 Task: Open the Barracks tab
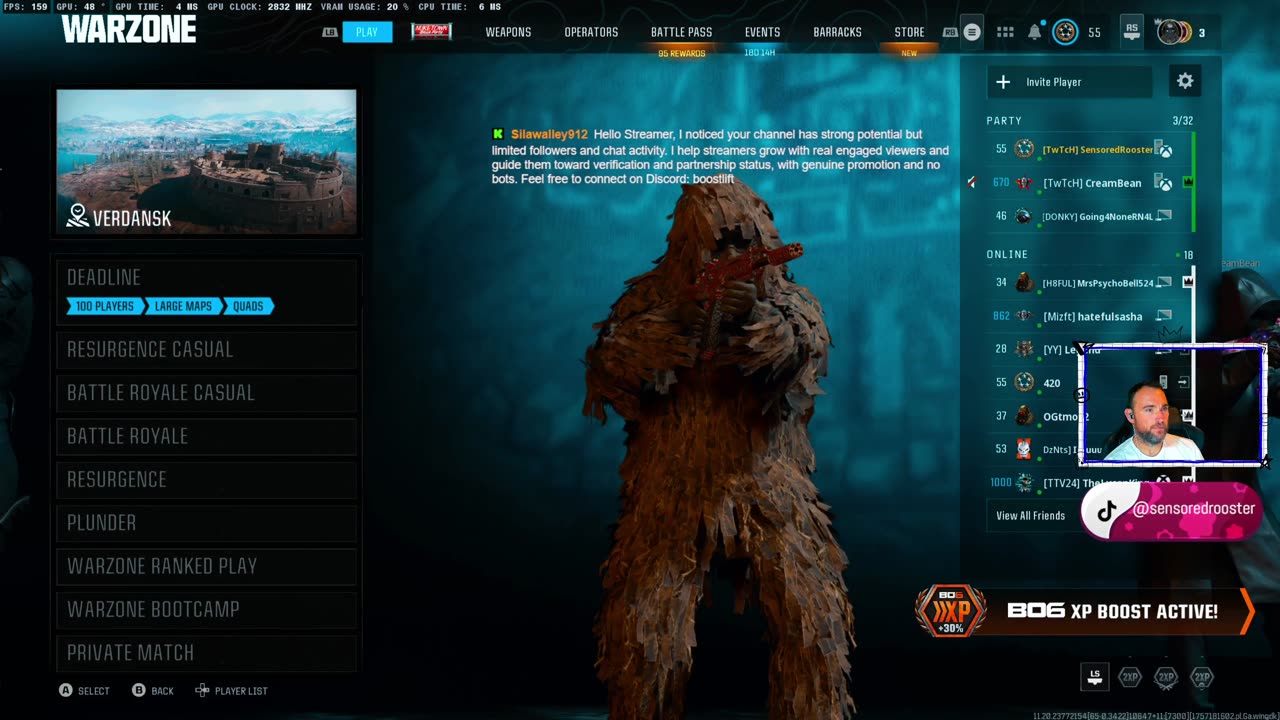tap(837, 32)
